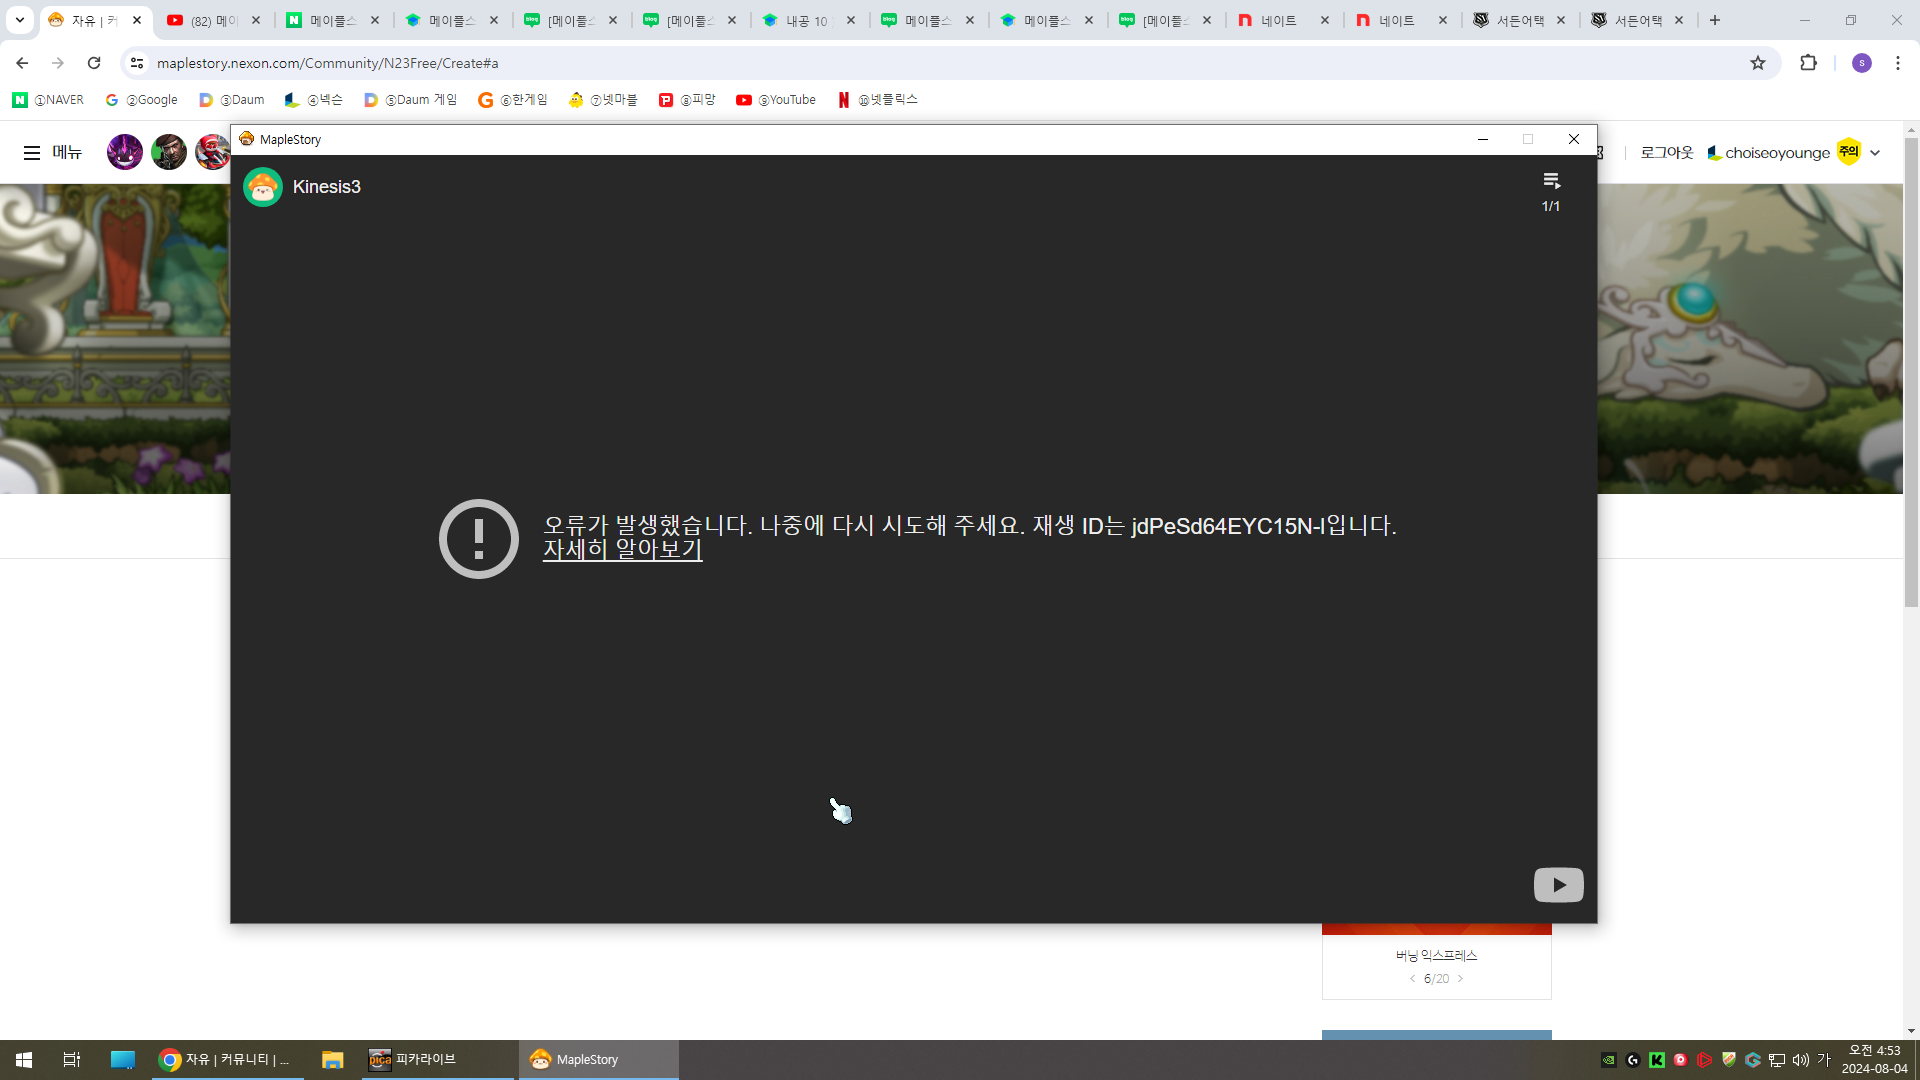Click 로그아웃 in the page header
The image size is (1920, 1080).
[1666, 153]
